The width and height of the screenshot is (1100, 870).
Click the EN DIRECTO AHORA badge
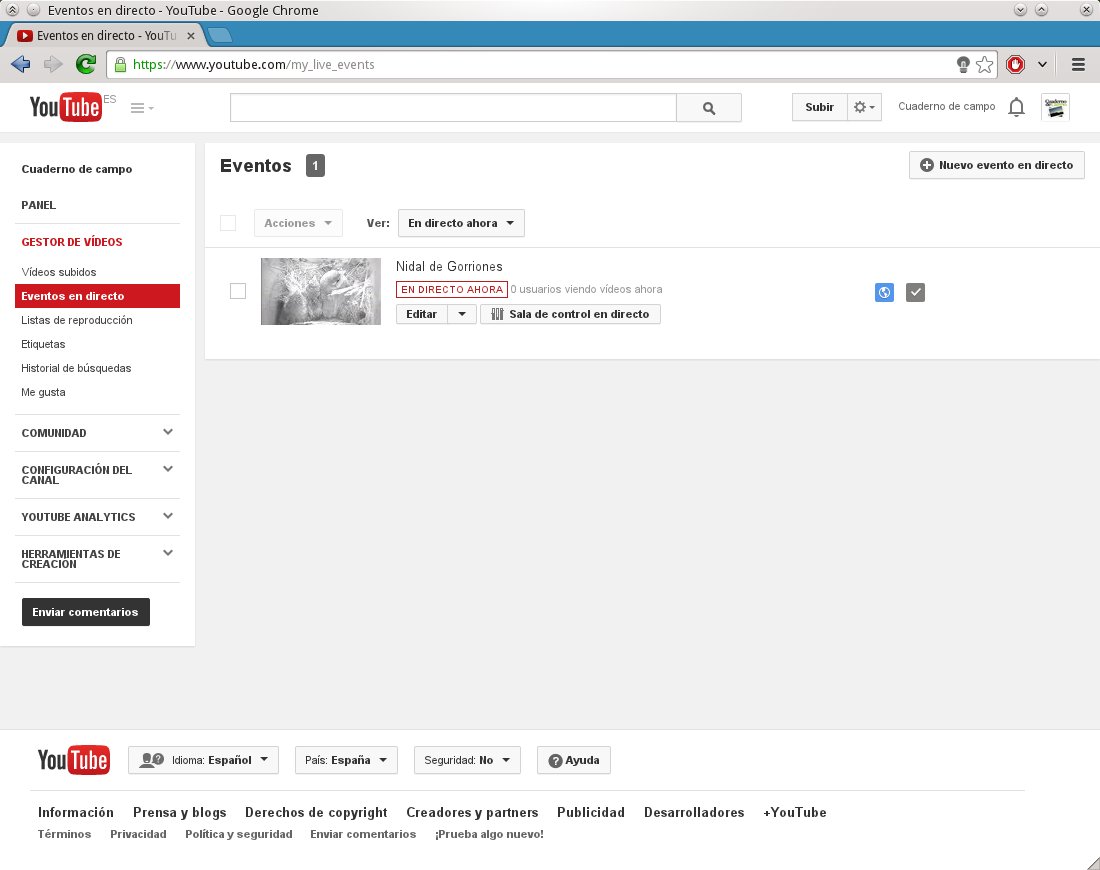click(x=452, y=289)
